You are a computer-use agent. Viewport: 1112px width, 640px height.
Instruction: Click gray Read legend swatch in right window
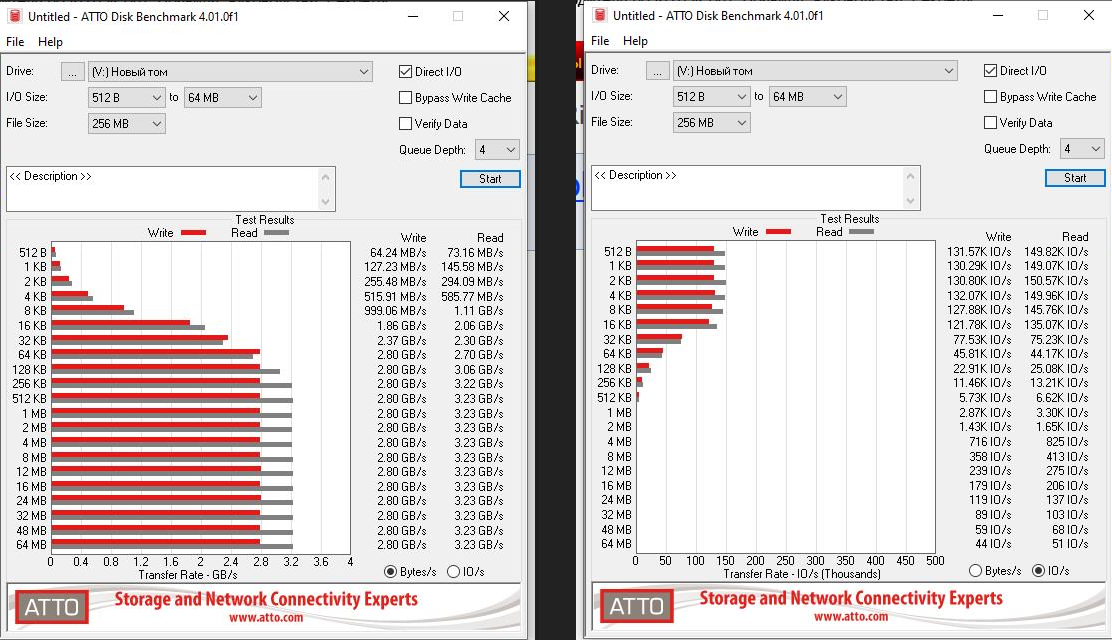pyautogui.click(x=862, y=232)
